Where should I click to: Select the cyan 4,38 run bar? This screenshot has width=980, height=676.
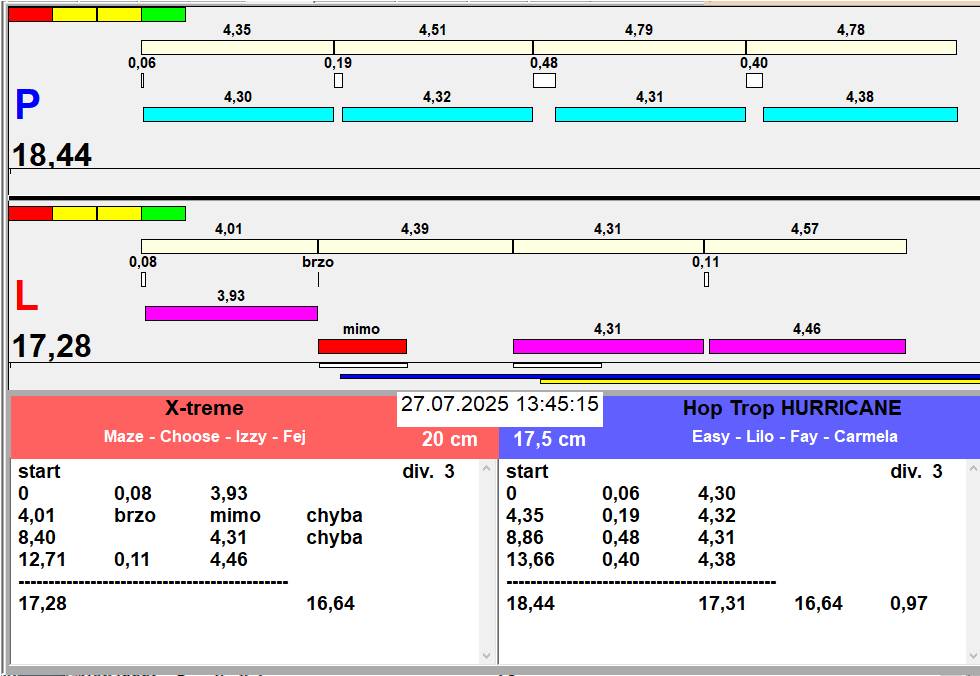point(860,114)
